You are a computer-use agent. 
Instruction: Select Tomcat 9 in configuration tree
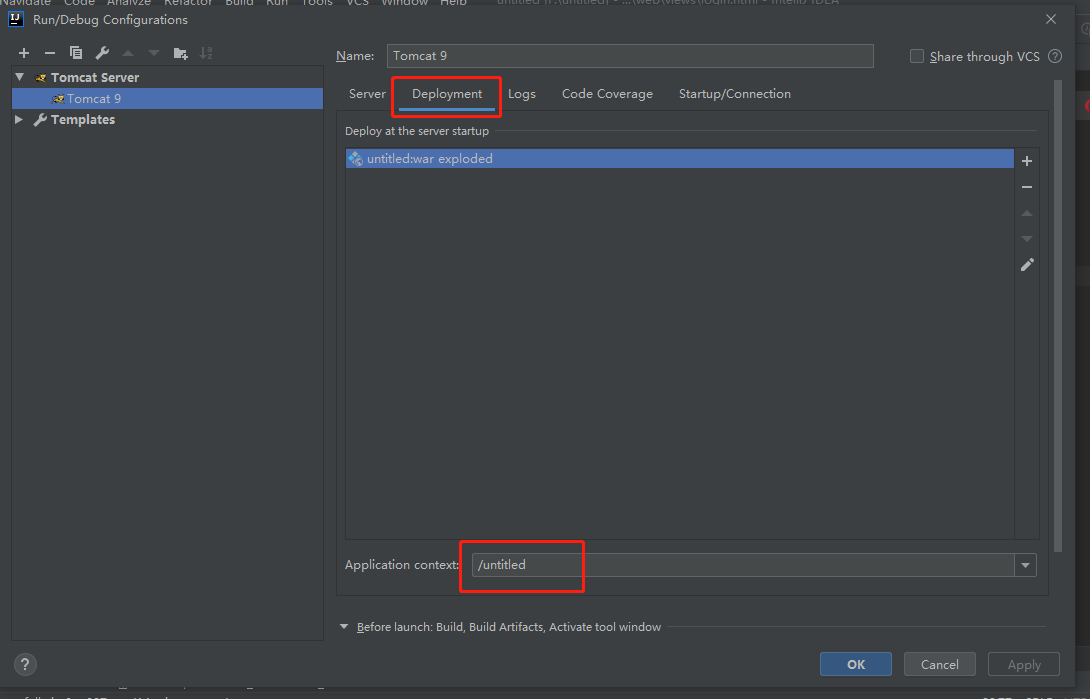pos(168,99)
